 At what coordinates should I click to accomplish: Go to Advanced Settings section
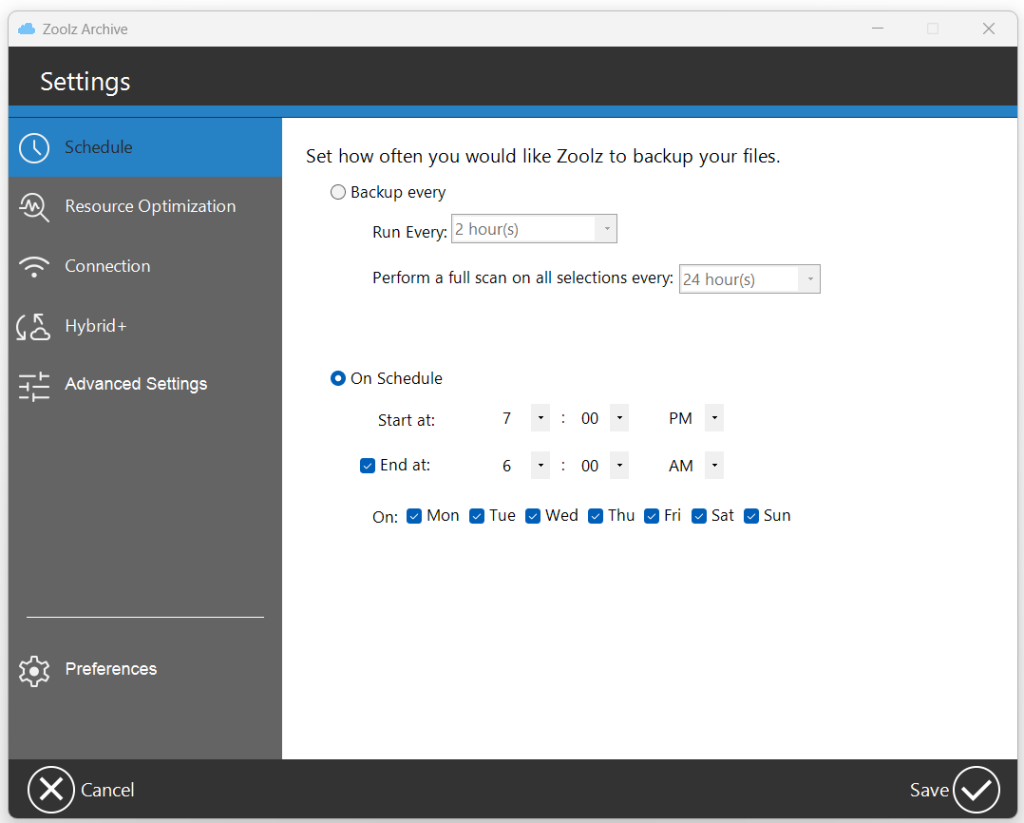point(135,384)
